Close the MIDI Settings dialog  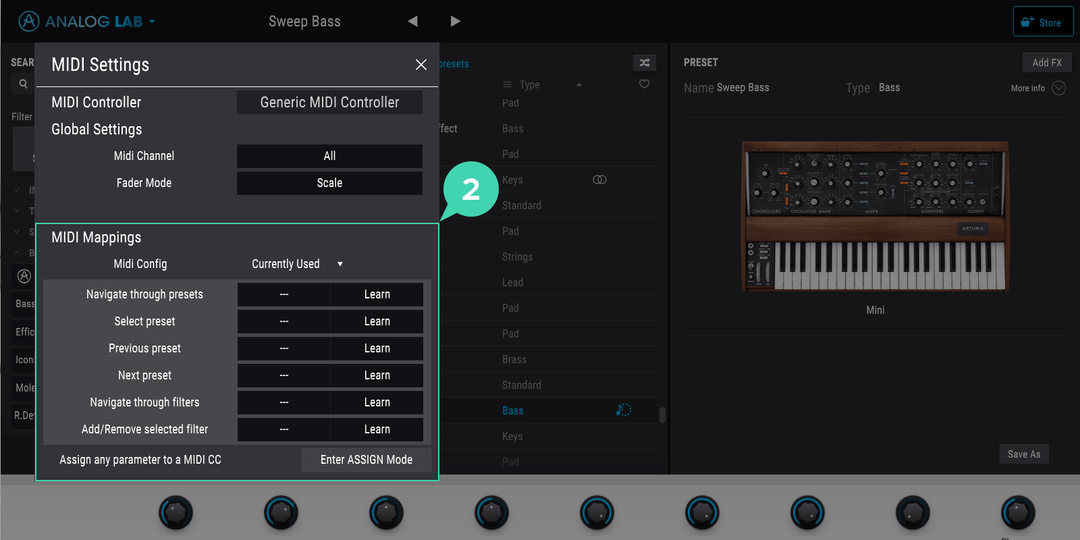tap(421, 65)
